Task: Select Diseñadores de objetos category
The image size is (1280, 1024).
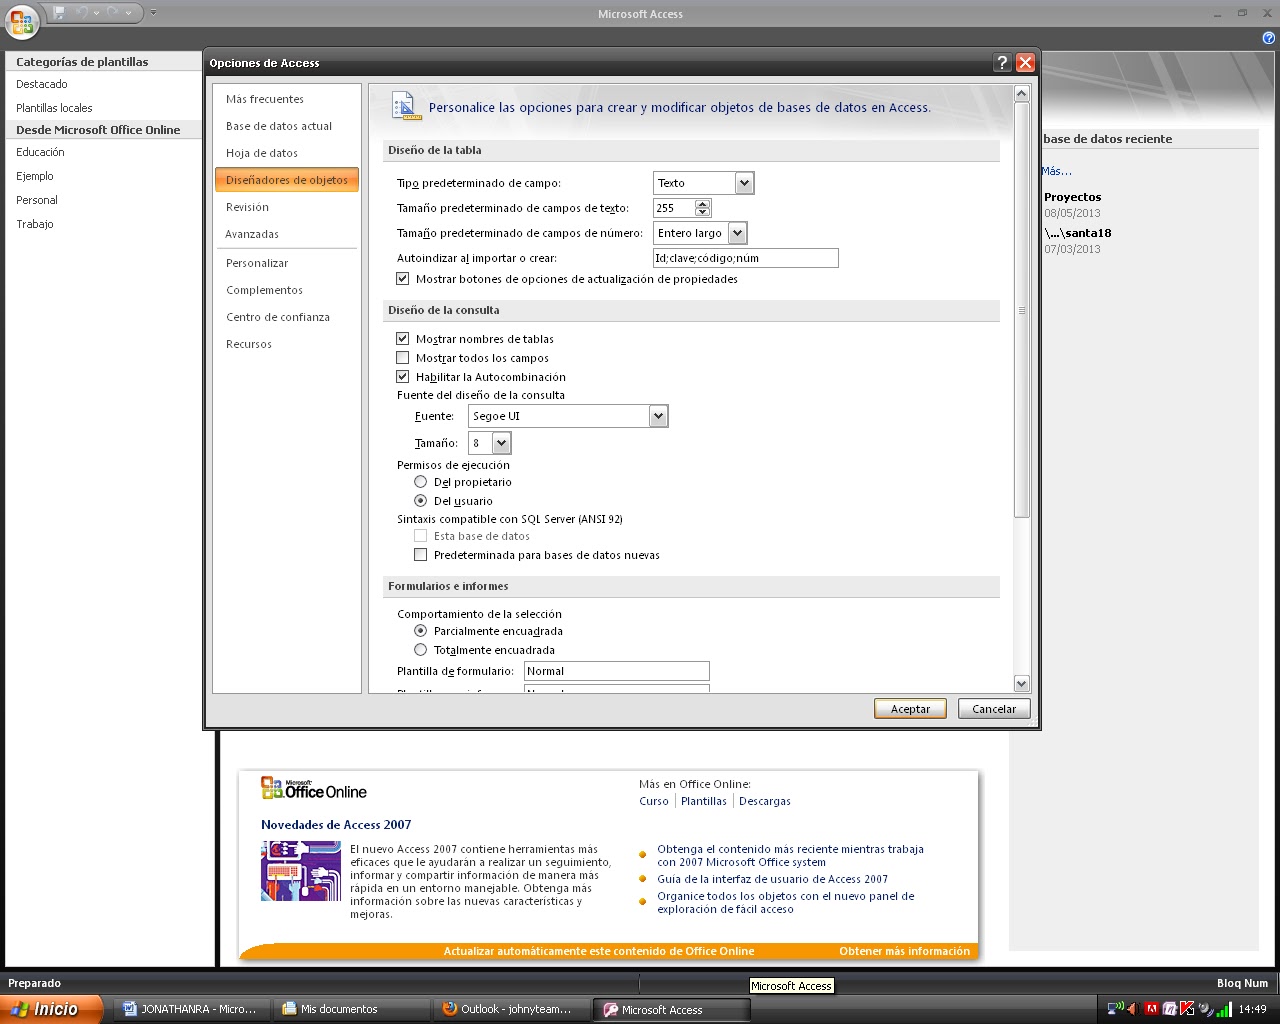Action: (287, 180)
